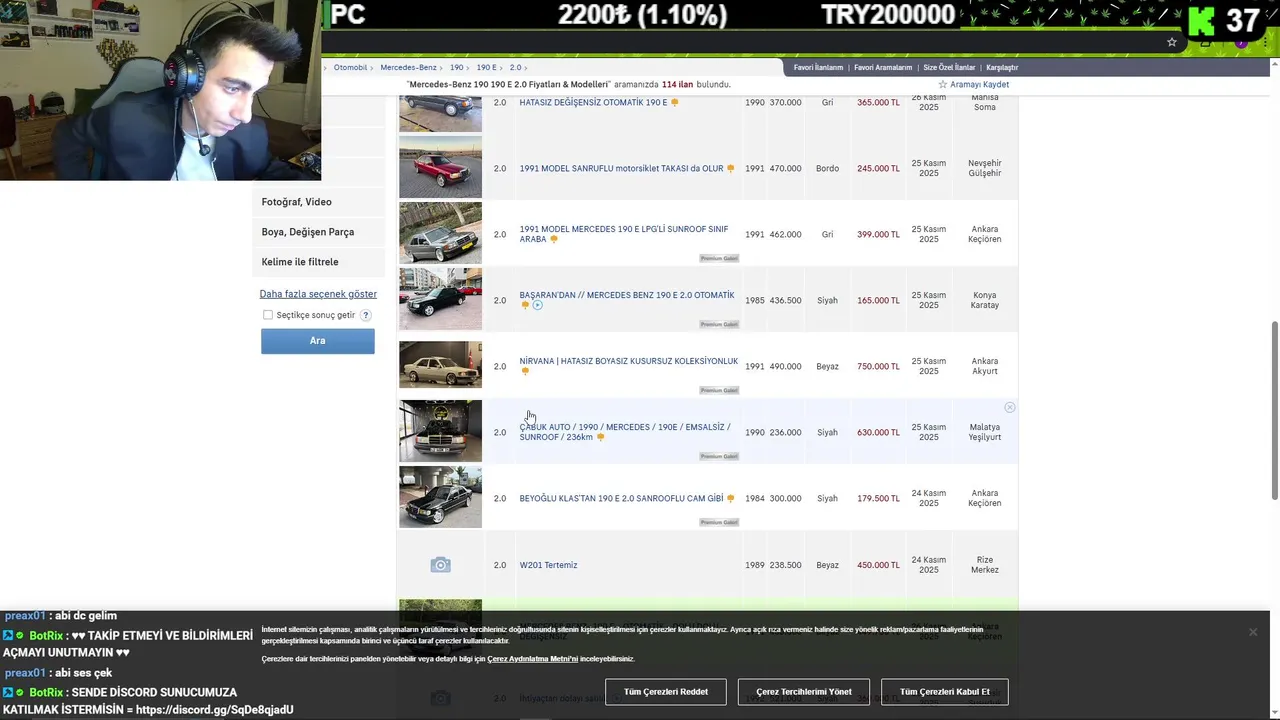
Task: Open the 2.0 breadcrumb category
Action: [515, 67]
